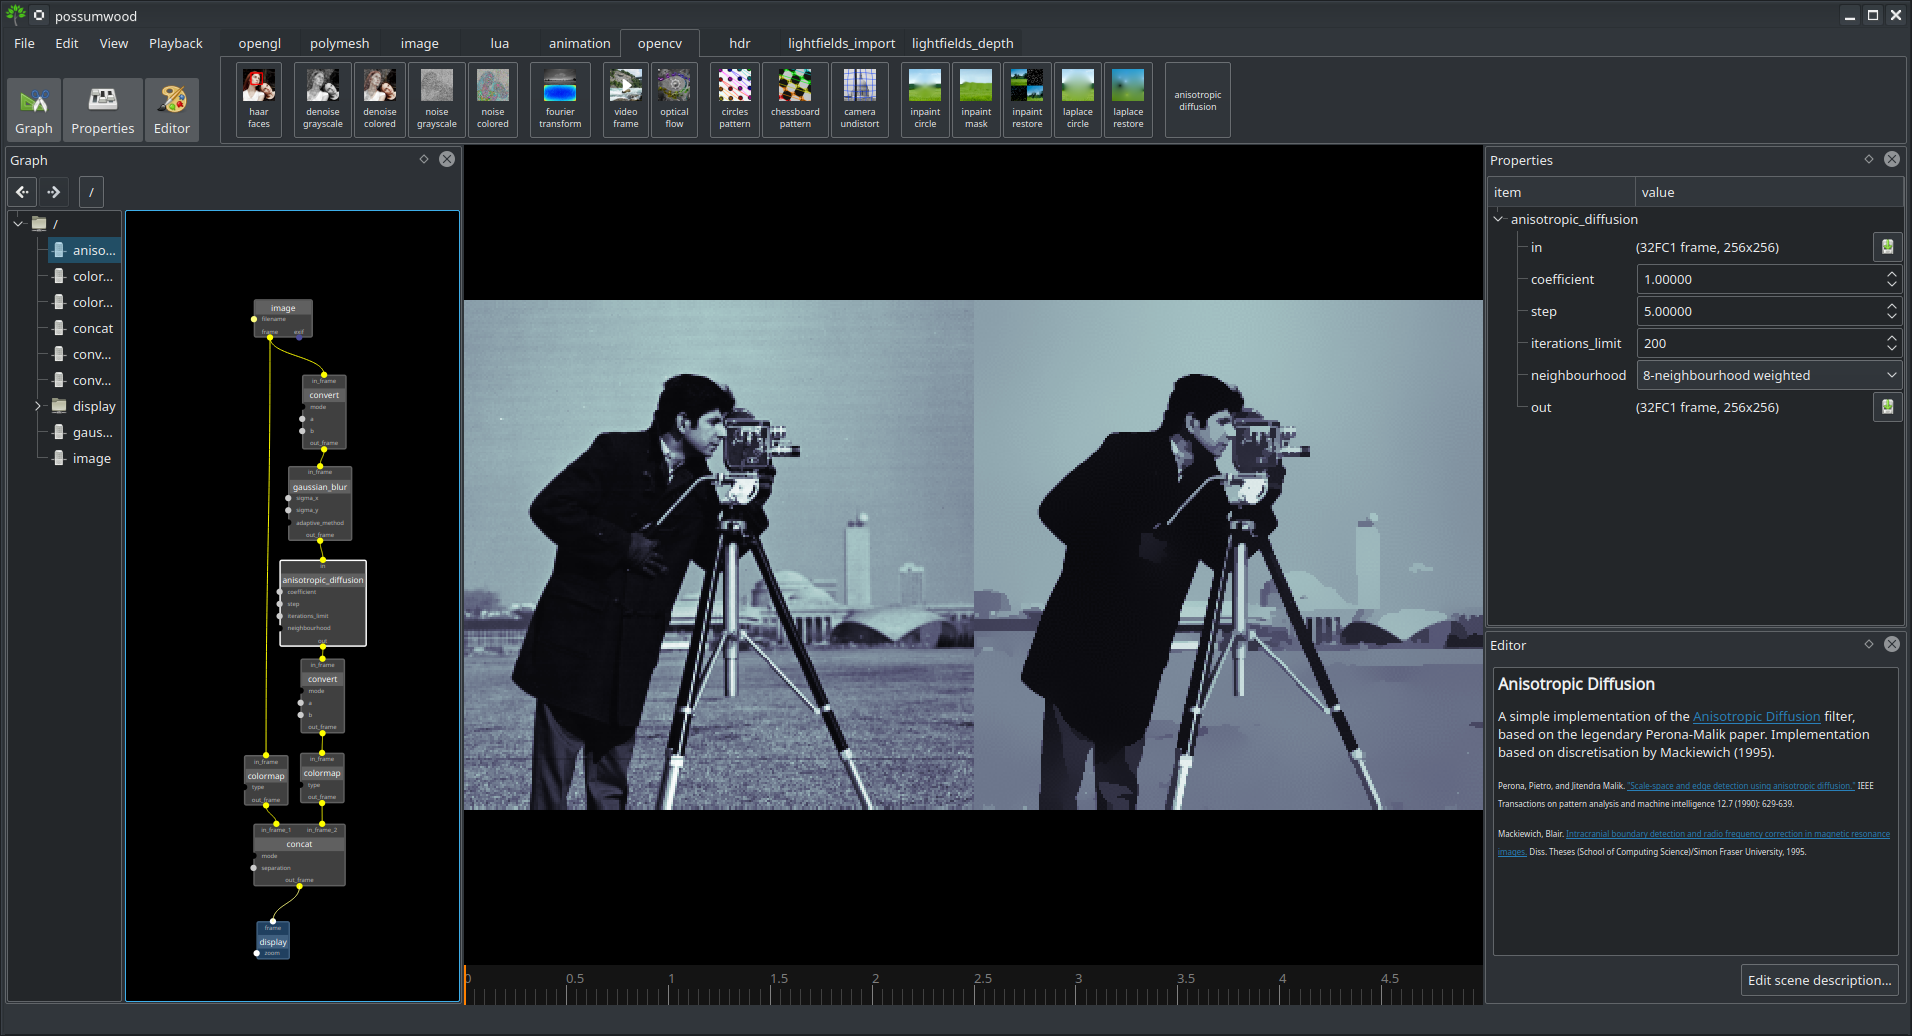The height and width of the screenshot is (1036, 1912).
Task: Click Edit scene description button
Action: click(x=1819, y=980)
